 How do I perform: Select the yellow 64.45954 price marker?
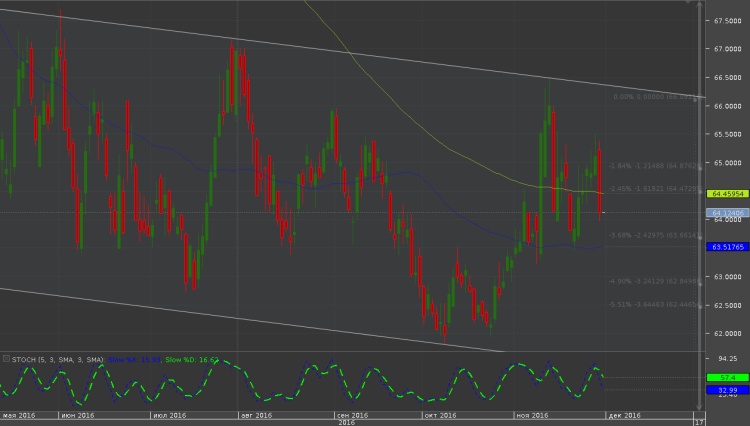point(728,194)
